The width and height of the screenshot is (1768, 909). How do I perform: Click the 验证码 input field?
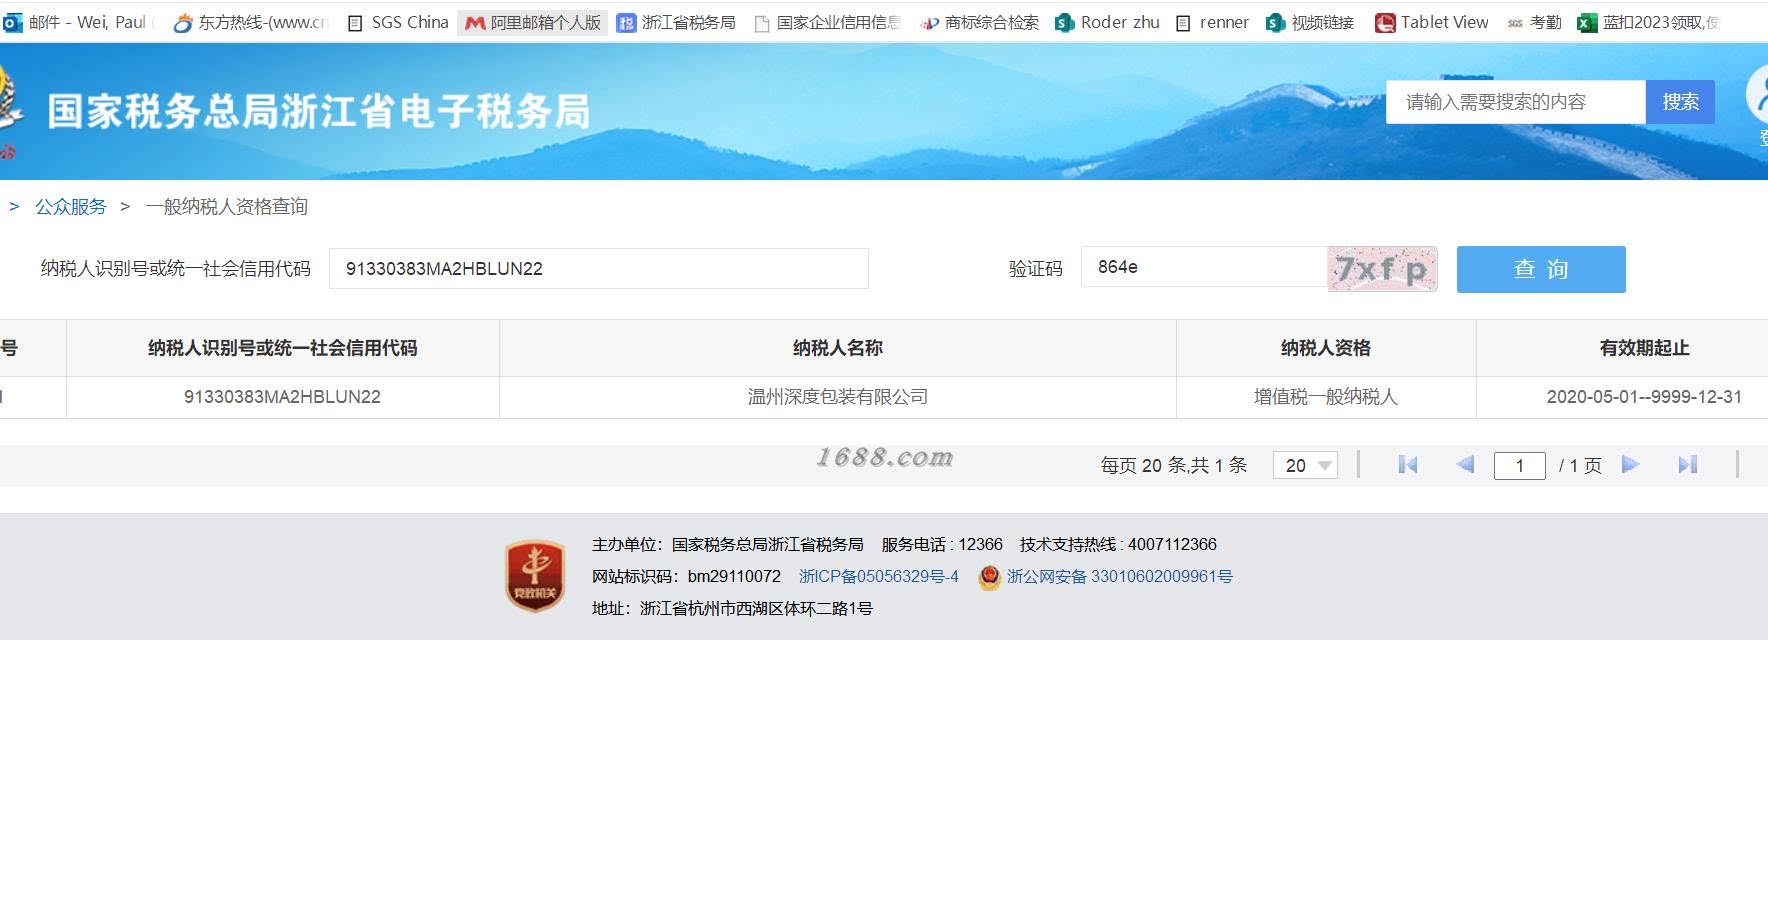1204,267
